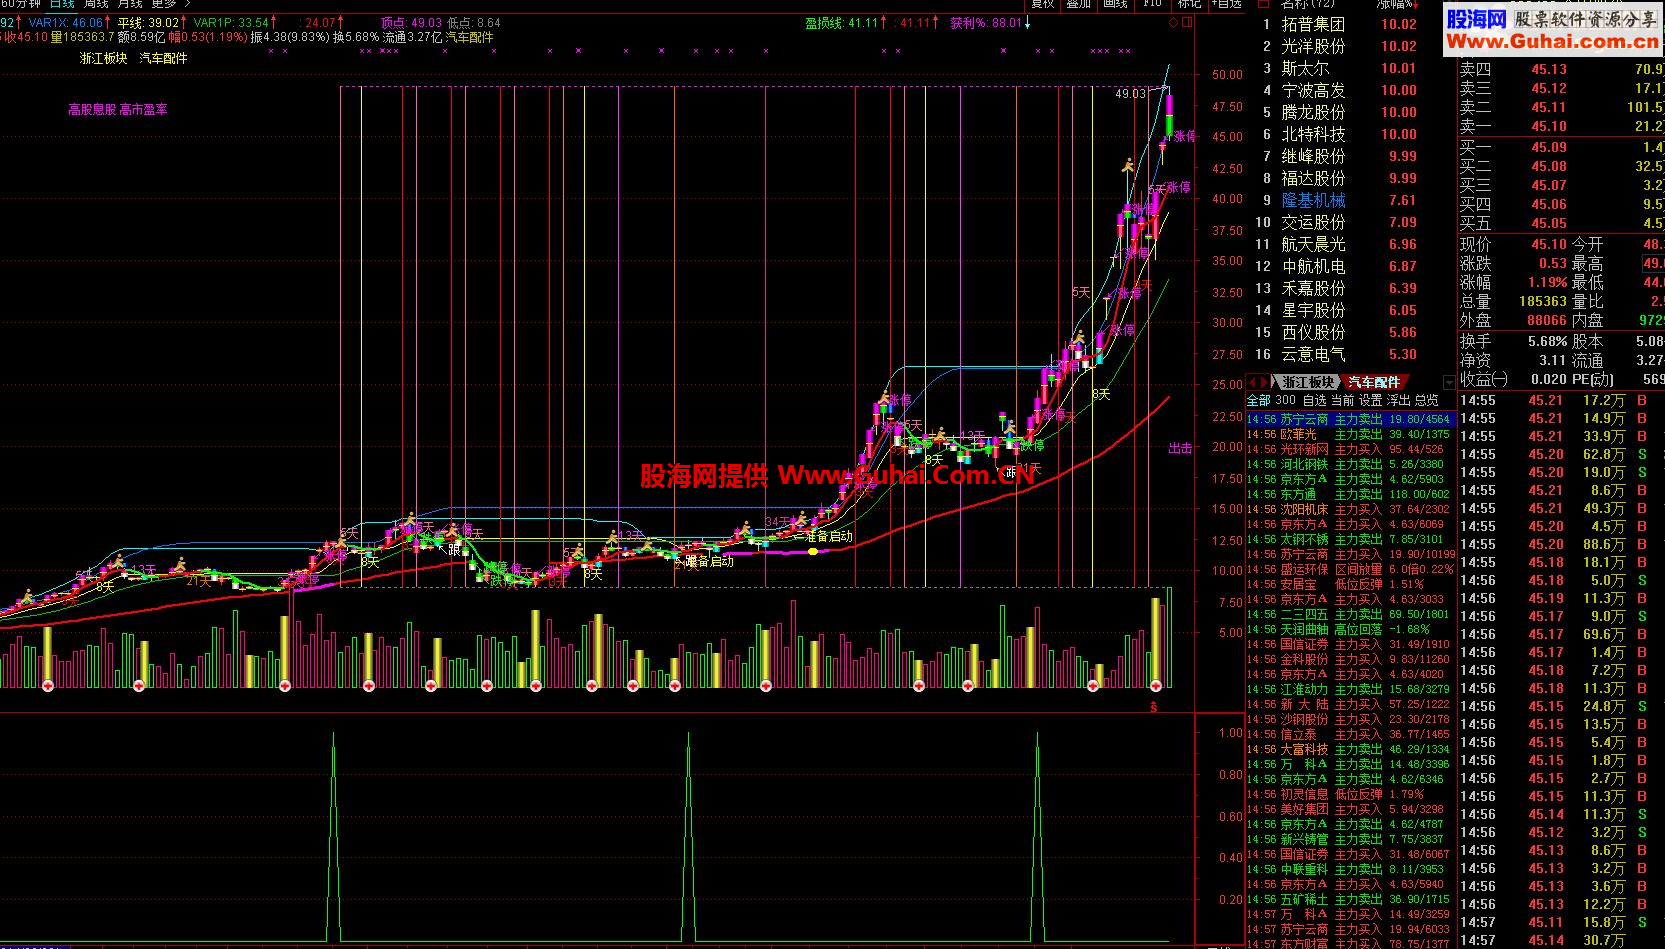The width and height of the screenshot is (1665, 949).
Task: Click the 标记 mark button
Action: coord(1189,4)
